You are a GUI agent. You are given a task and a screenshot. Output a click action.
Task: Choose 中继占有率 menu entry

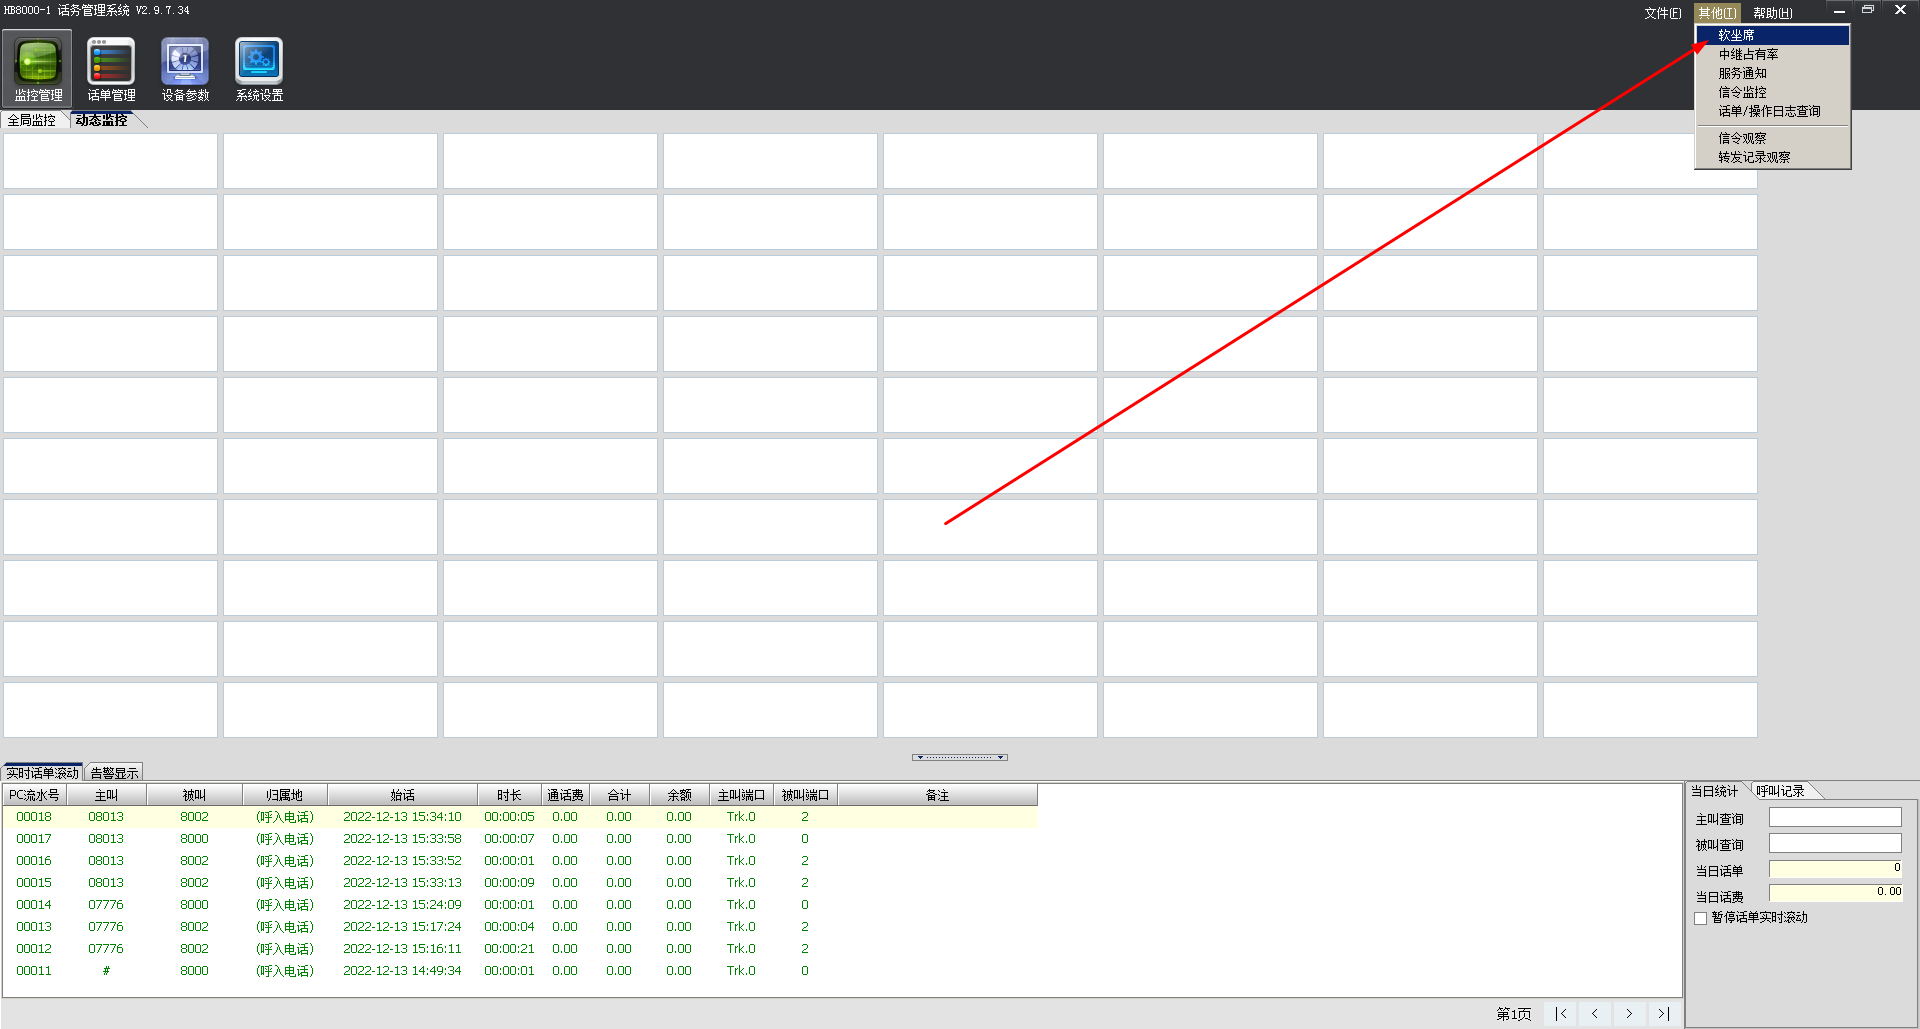coord(1748,54)
